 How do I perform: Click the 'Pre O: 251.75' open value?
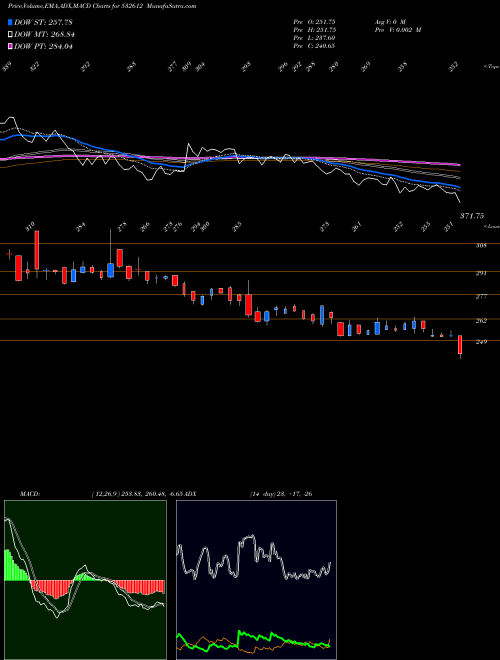pyautogui.click(x=314, y=21)
